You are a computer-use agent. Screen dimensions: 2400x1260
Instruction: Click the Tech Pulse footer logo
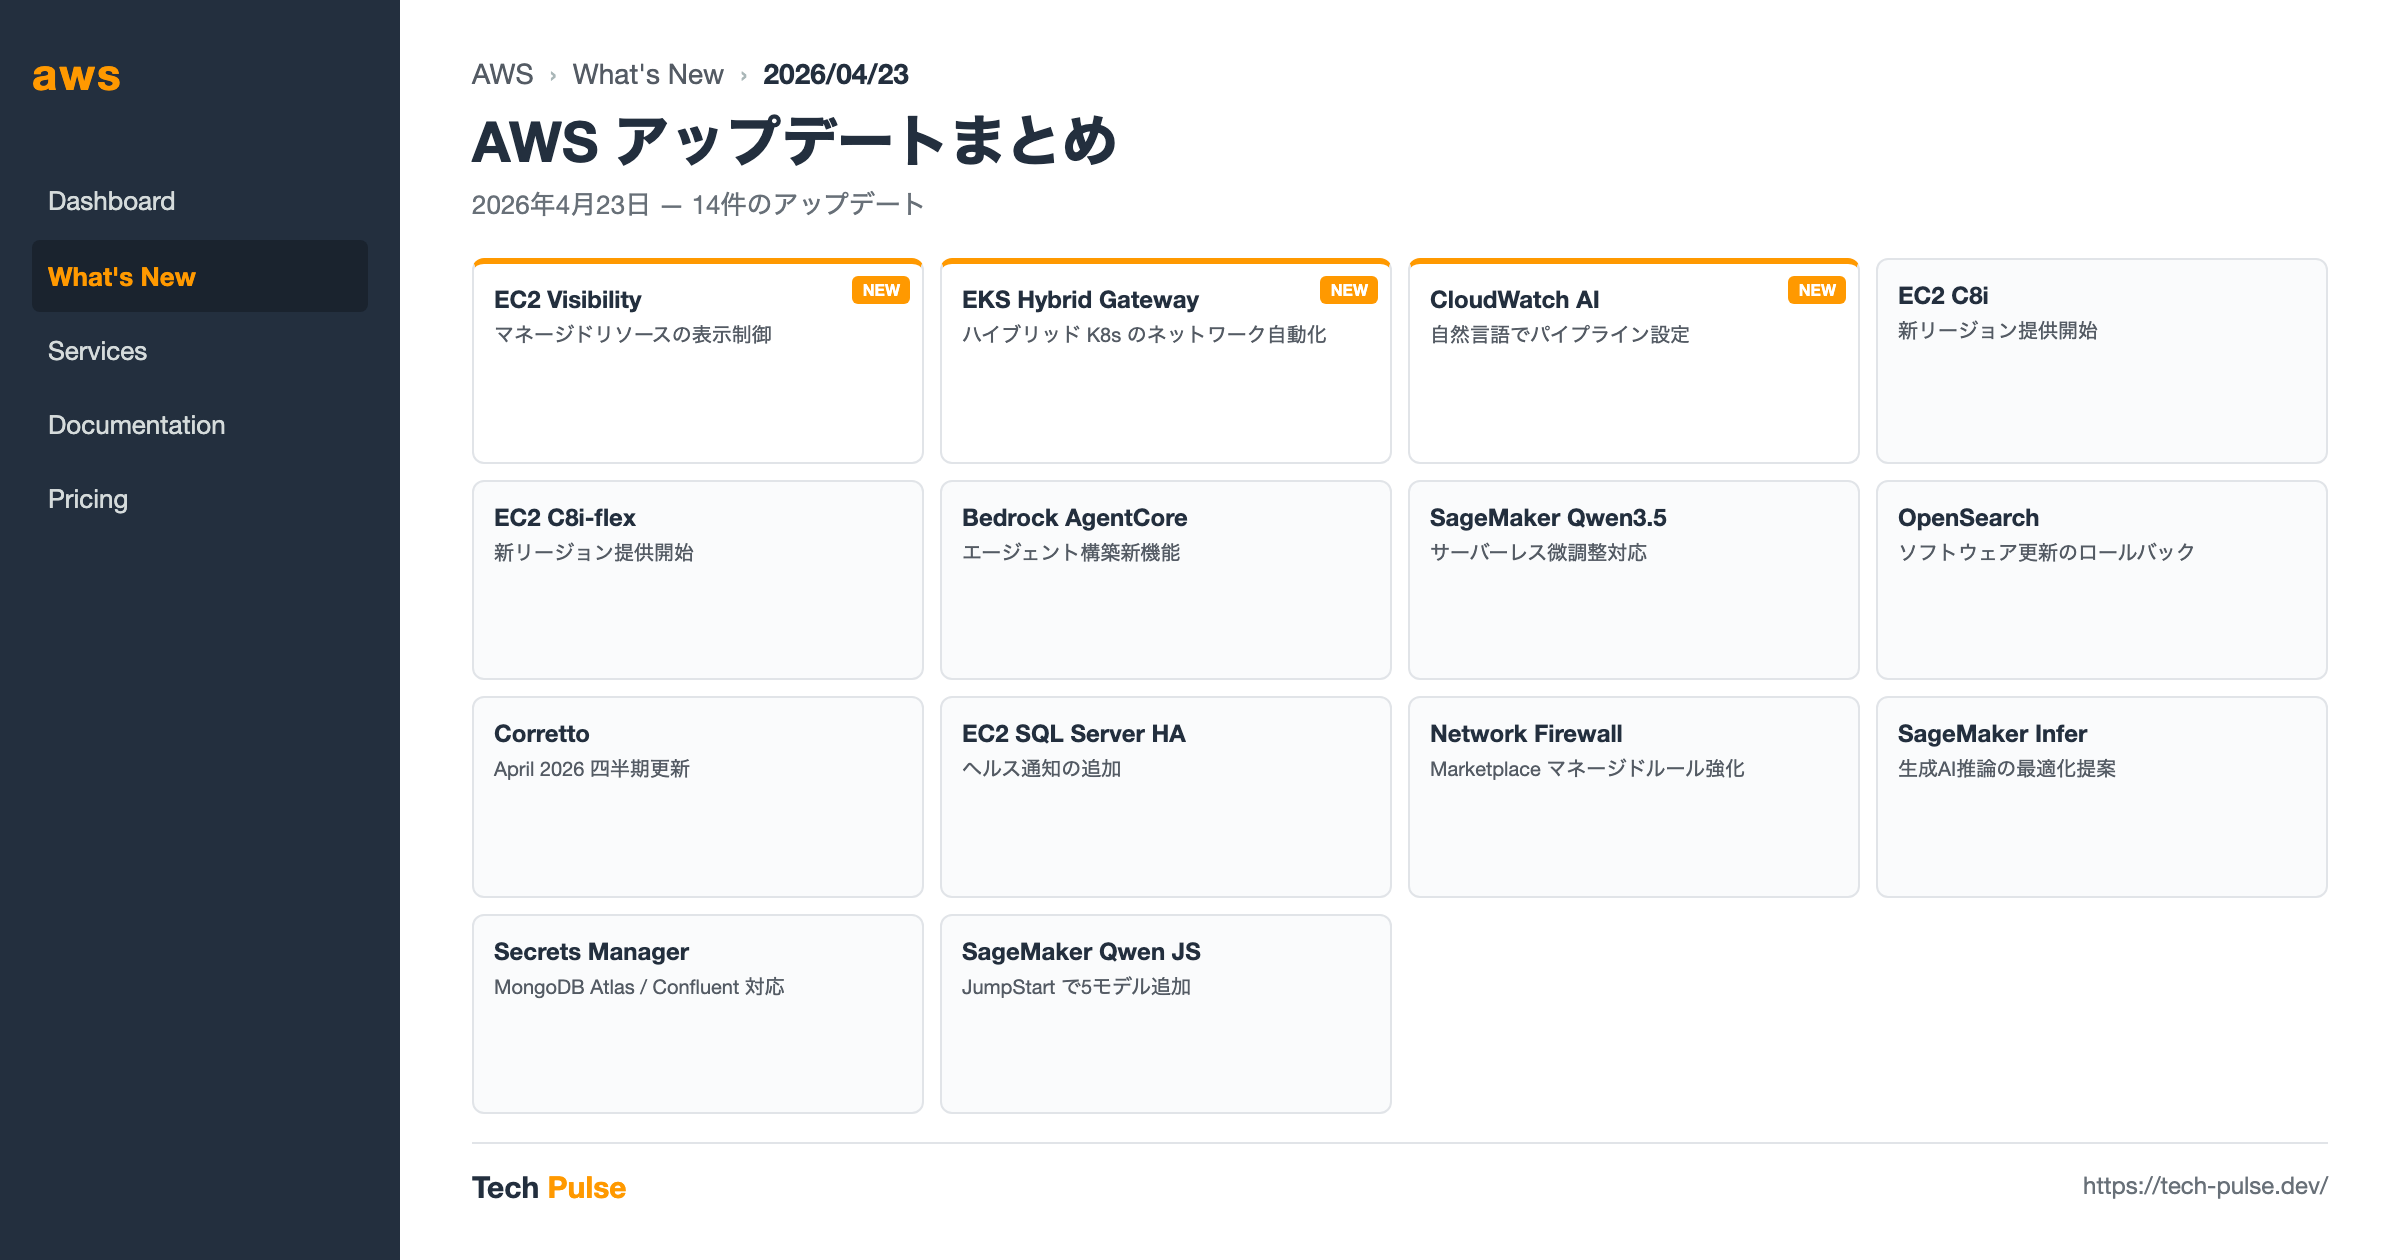click(x=549, y=1187)
